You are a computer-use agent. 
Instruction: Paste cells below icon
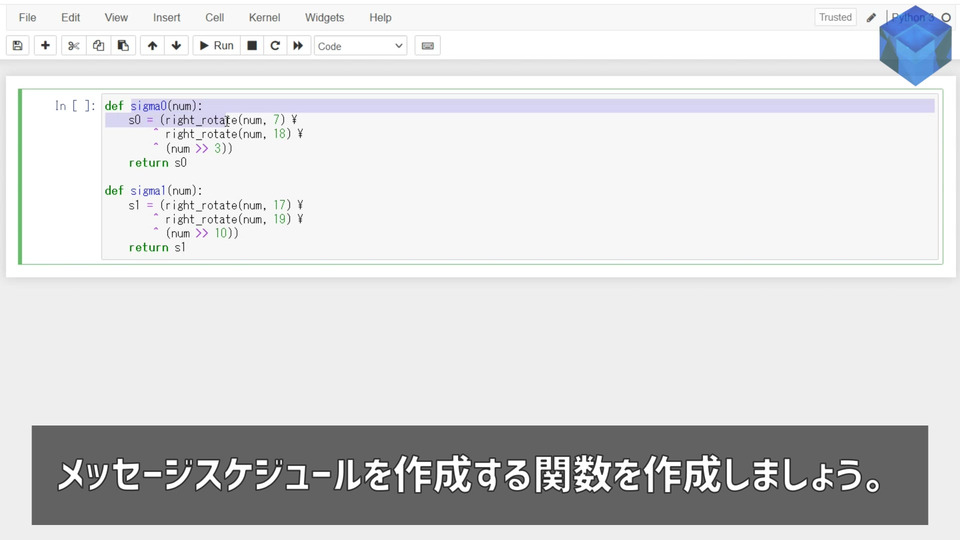[123, 46]
